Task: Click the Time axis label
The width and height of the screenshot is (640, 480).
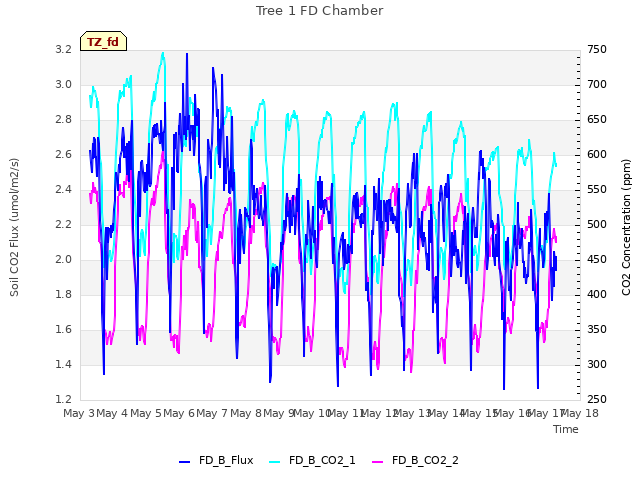Action: pos(566,429)
